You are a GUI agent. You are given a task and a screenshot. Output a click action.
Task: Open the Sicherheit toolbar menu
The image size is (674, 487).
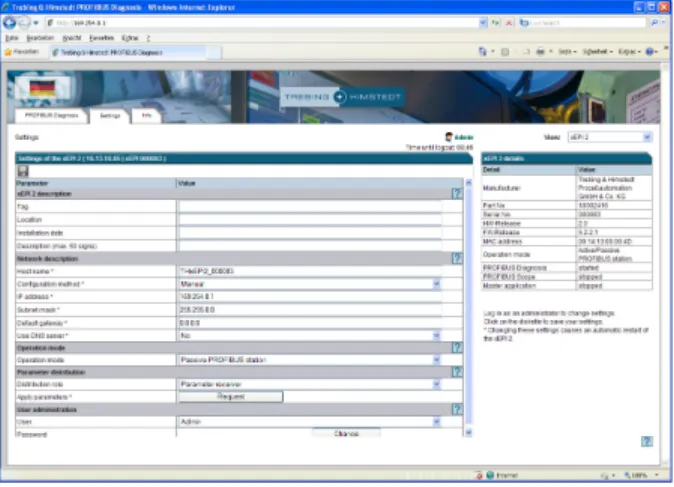pos(598,52)
